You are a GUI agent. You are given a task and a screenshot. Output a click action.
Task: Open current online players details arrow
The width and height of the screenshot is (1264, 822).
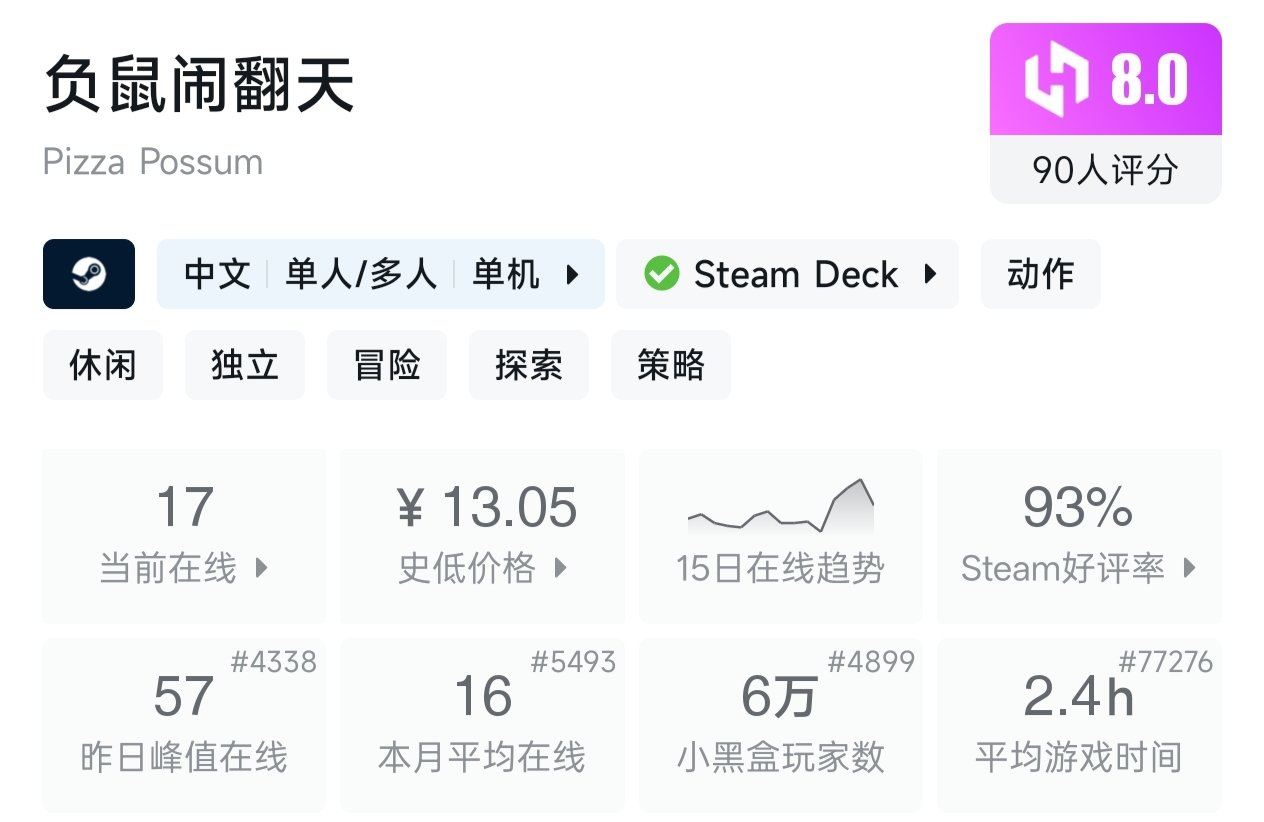(x=262, y=568)
